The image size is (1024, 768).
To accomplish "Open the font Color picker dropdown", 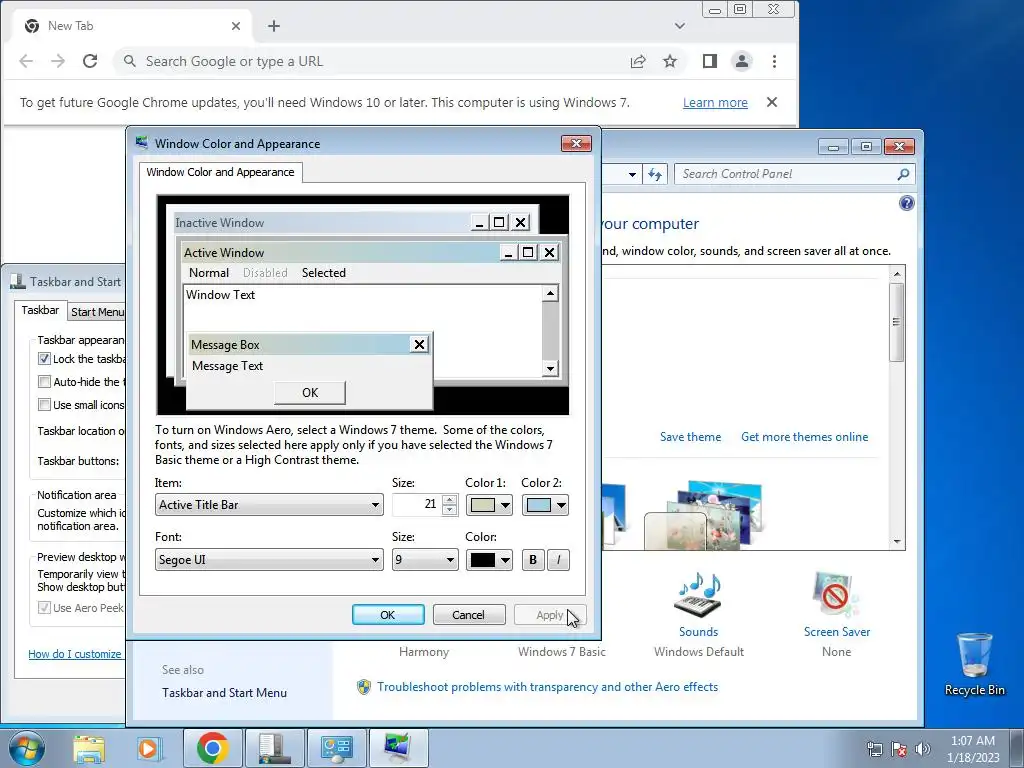I will pos(488,560).
